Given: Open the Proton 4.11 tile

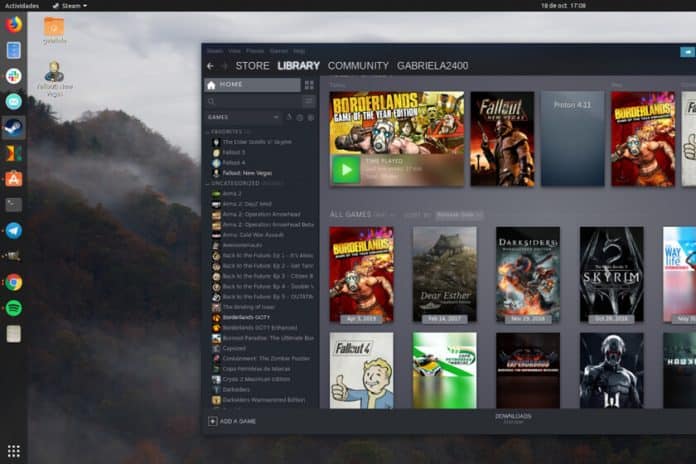Looking at the screenshot, I should (573, 139).
